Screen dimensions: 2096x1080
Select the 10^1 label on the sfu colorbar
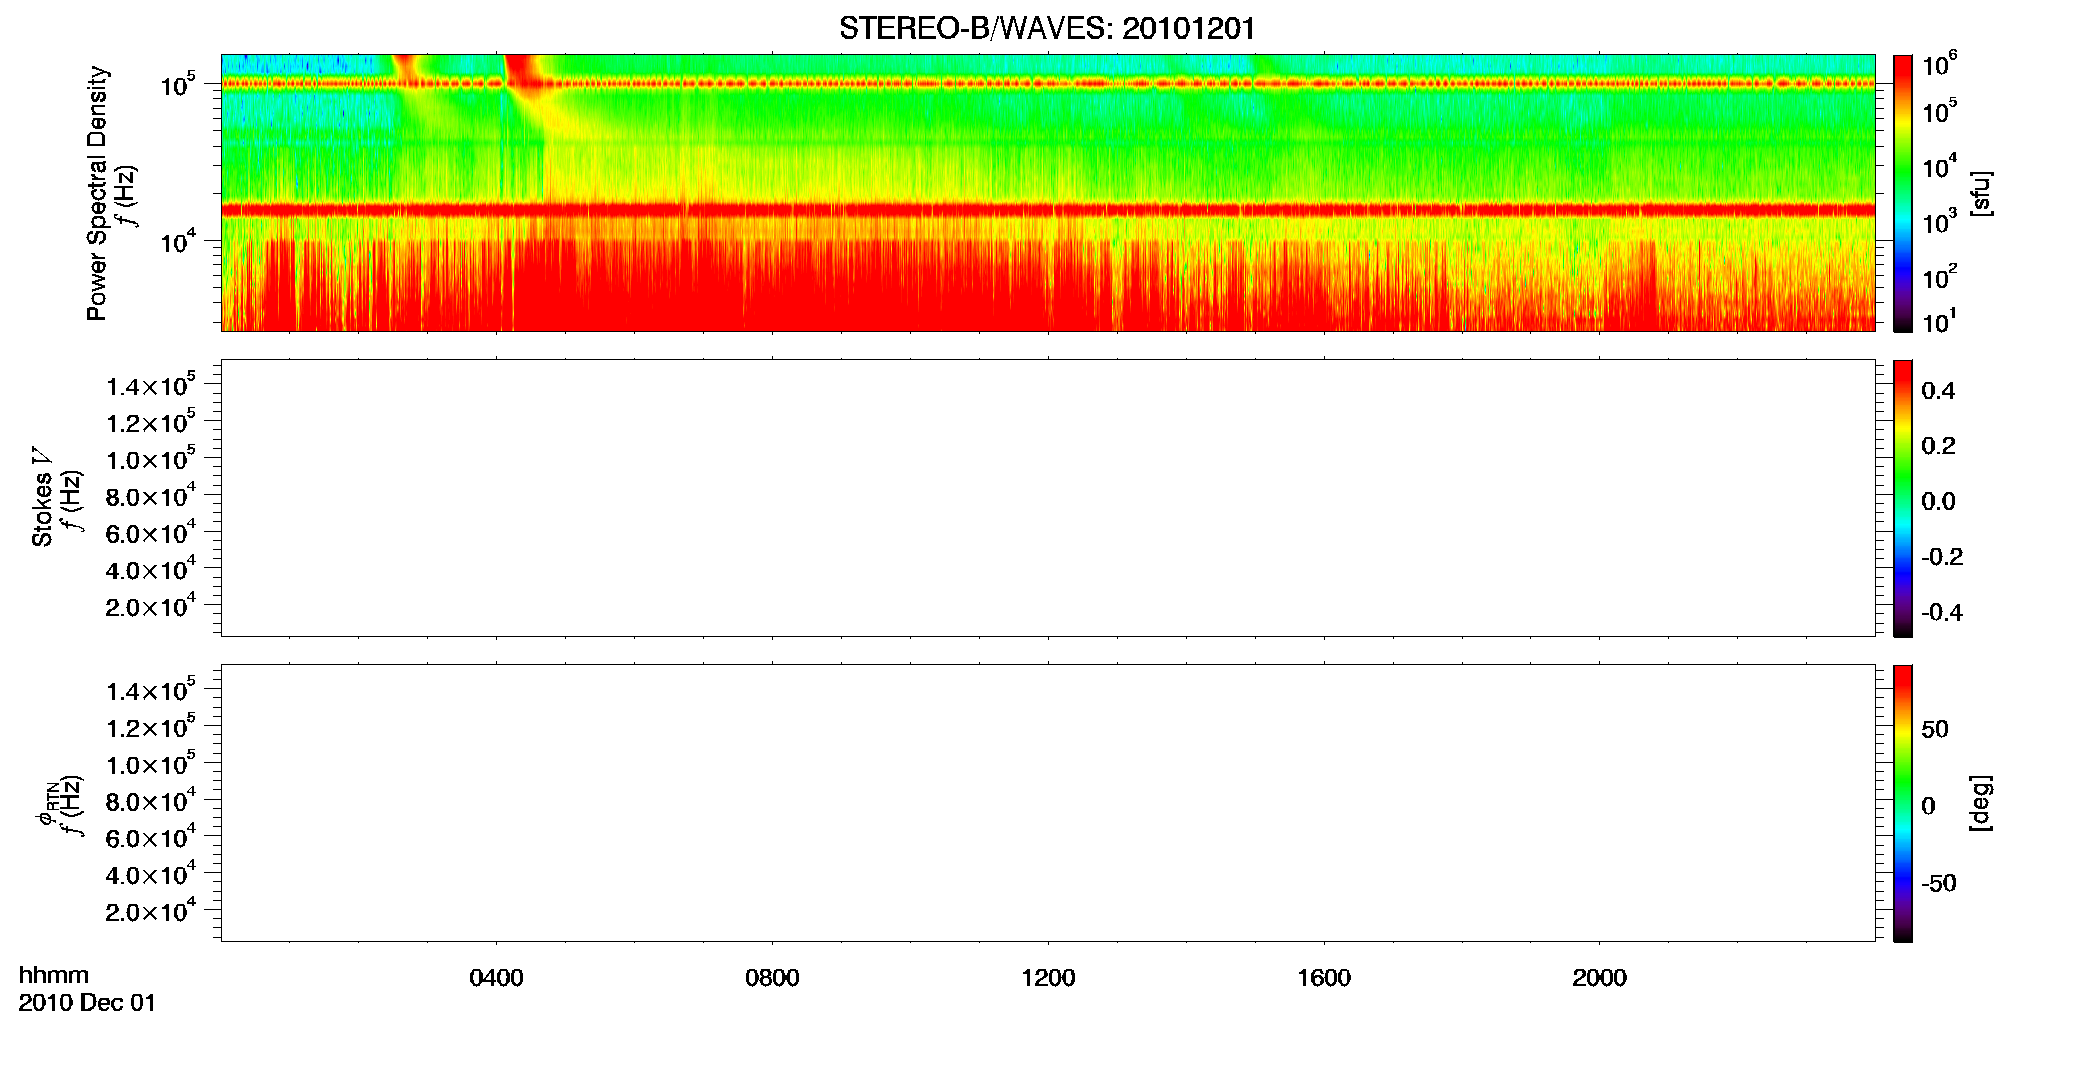coord(1939,321)
